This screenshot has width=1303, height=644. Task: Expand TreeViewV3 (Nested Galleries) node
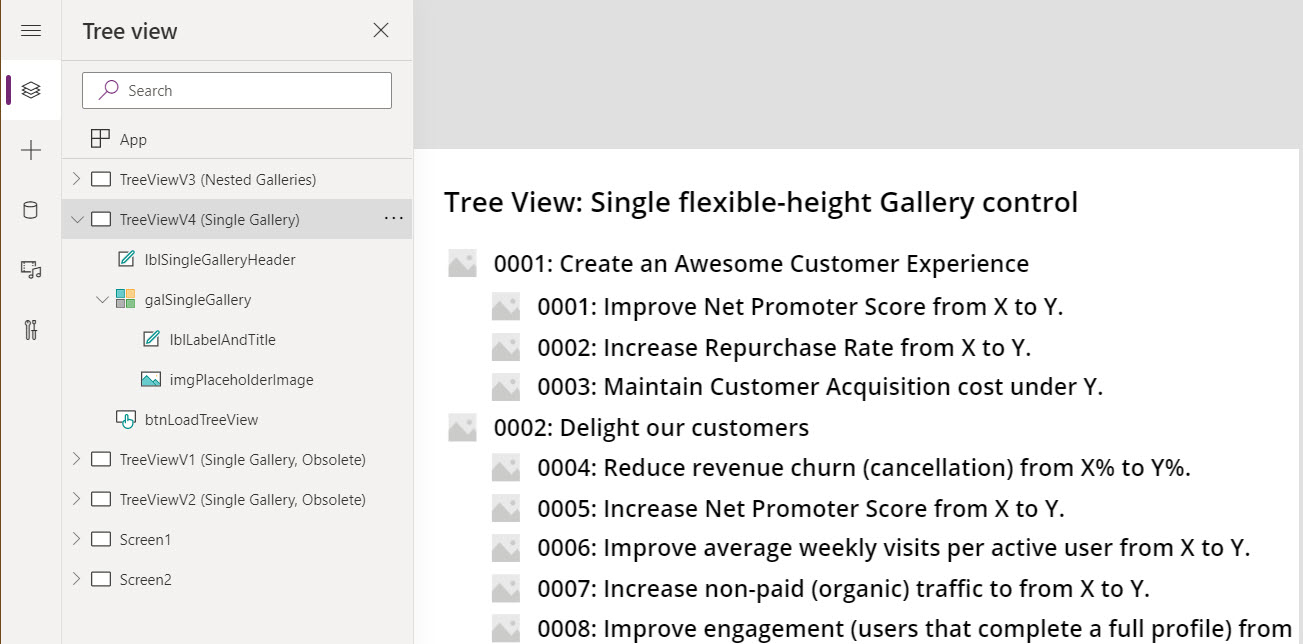[77, 179]
